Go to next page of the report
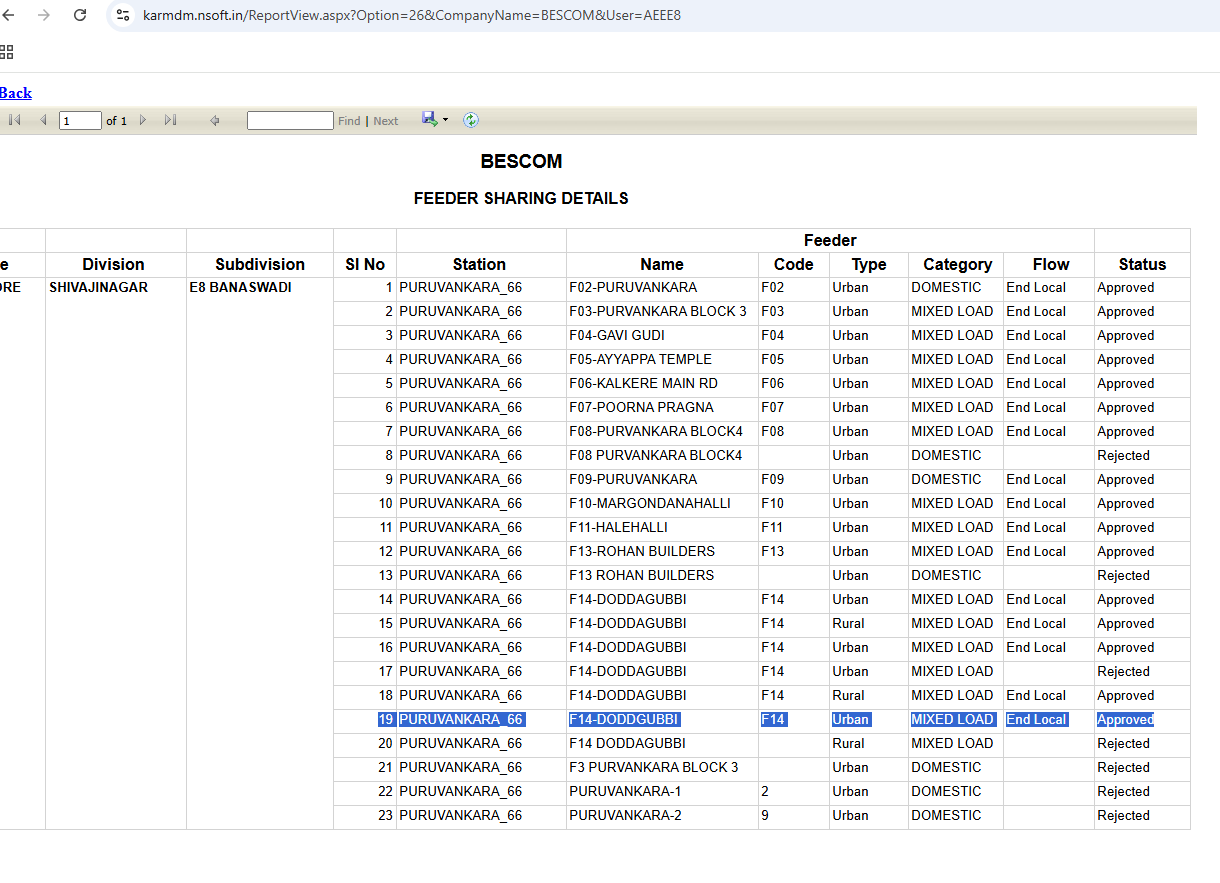Screen dimensions: 1220x883 click(143, 120)
